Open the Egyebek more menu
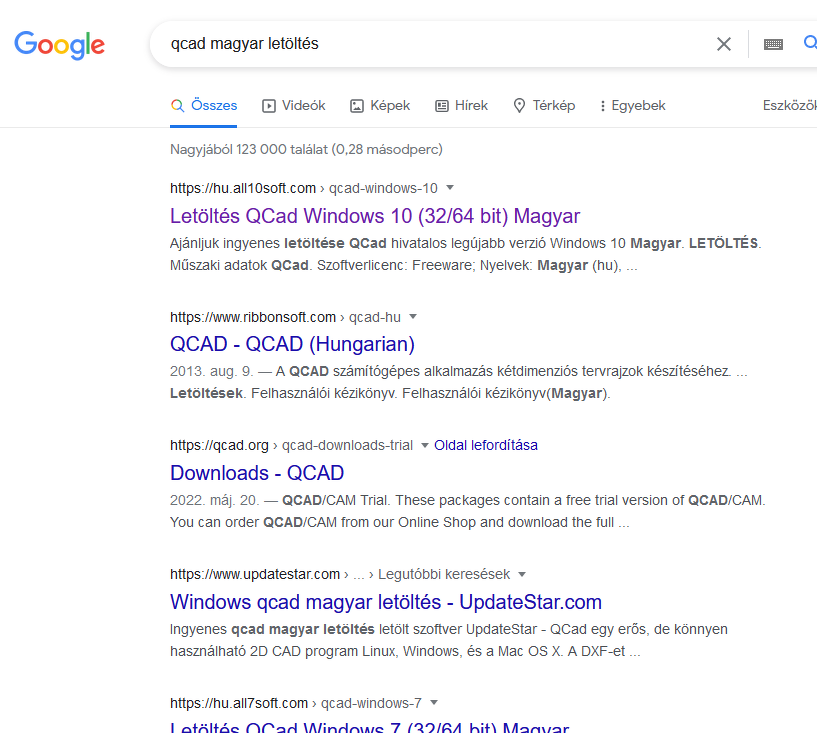Viewport: 817px width, 733px height. [632, 106]
